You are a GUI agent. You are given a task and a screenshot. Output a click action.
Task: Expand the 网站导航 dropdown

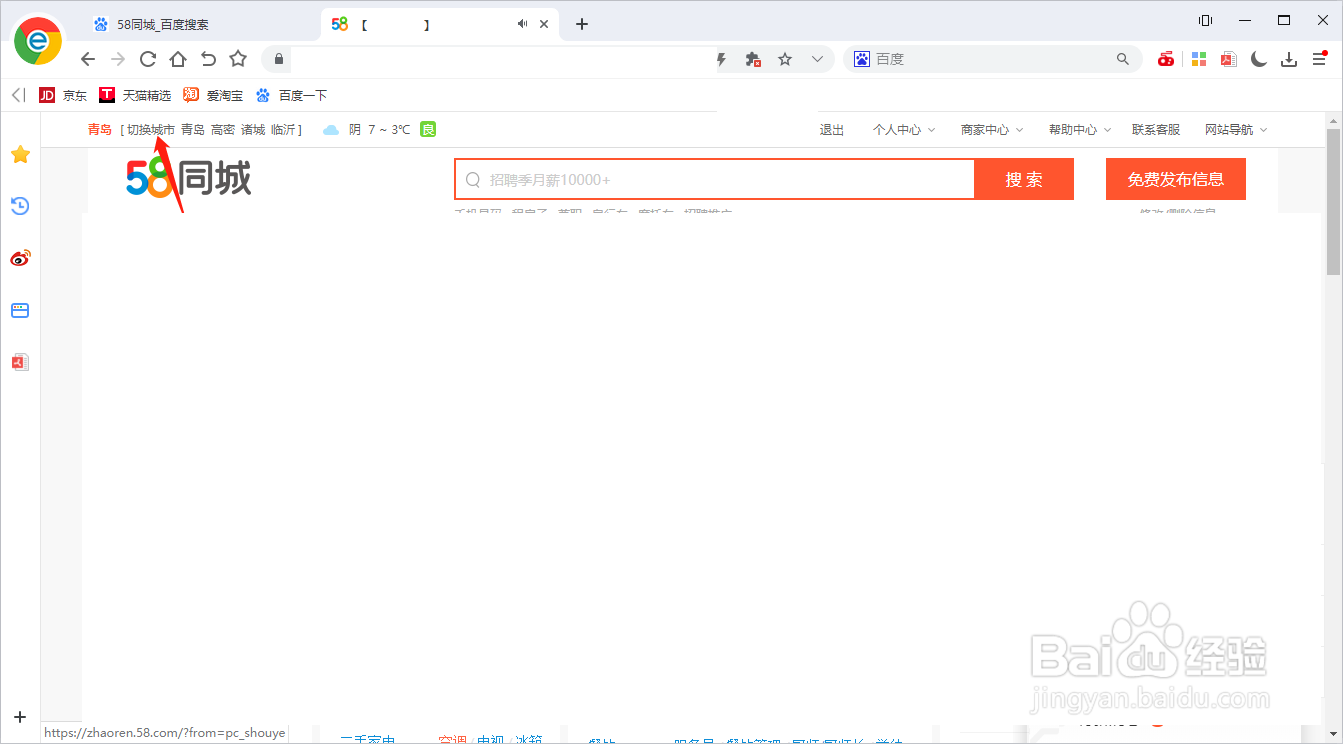click(1236, 130)
